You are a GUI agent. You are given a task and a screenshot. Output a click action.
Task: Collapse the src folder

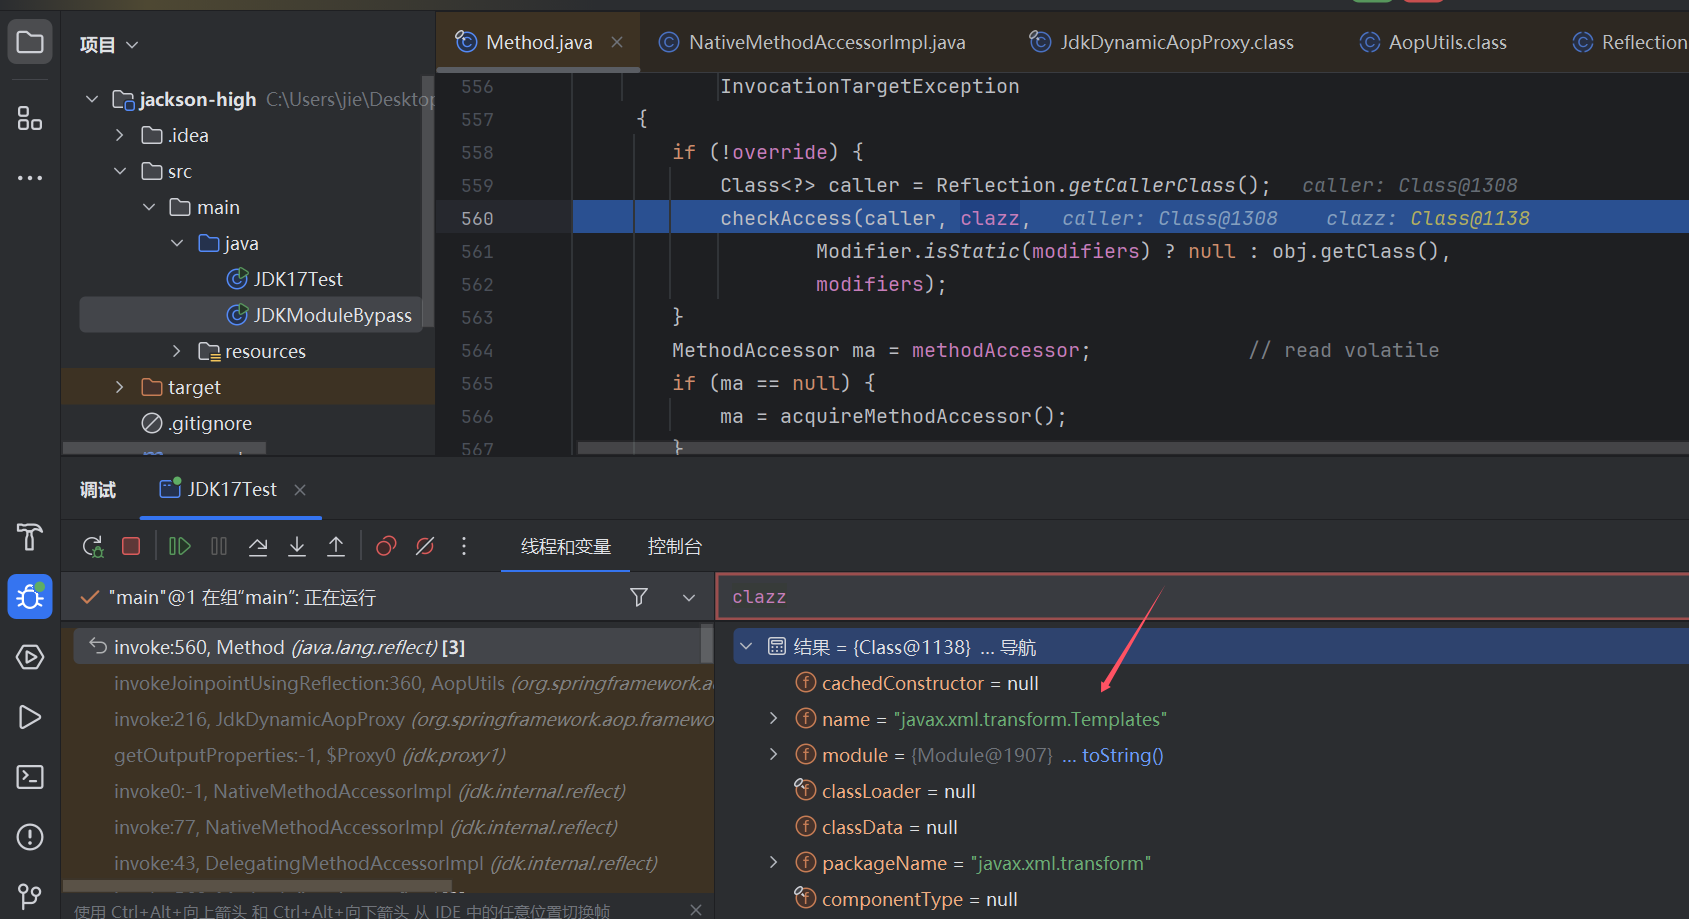point(120,171)
